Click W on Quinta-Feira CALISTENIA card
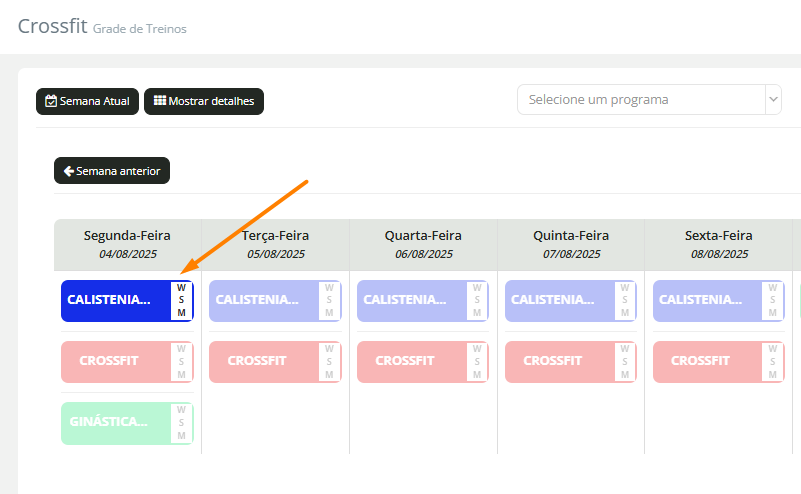The width and height of the screenshot is (801, 494). pyautogui.click(x=625, y=288)
